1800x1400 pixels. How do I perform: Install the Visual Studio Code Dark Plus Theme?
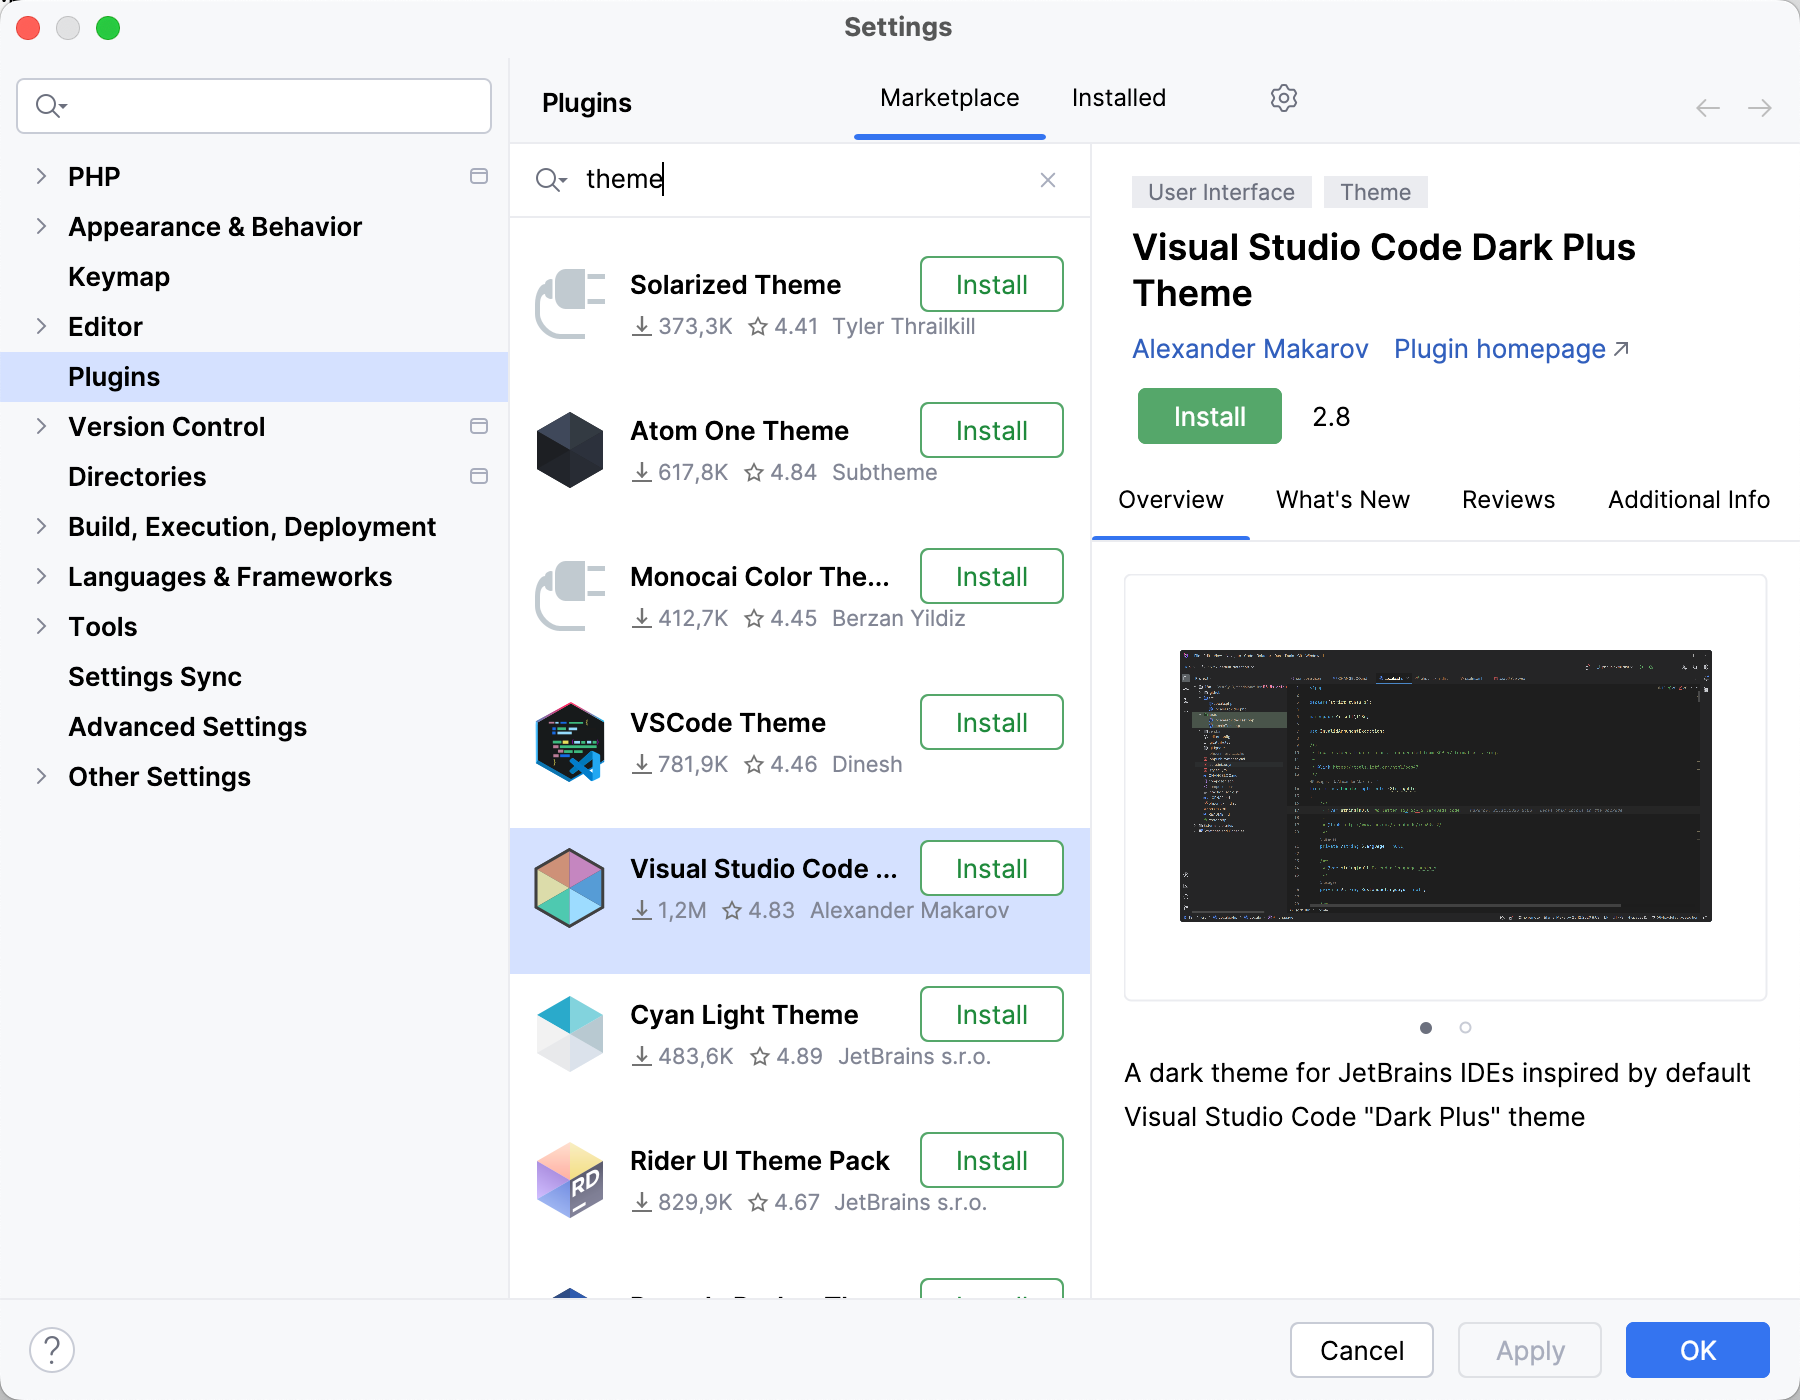(1208, 416)
